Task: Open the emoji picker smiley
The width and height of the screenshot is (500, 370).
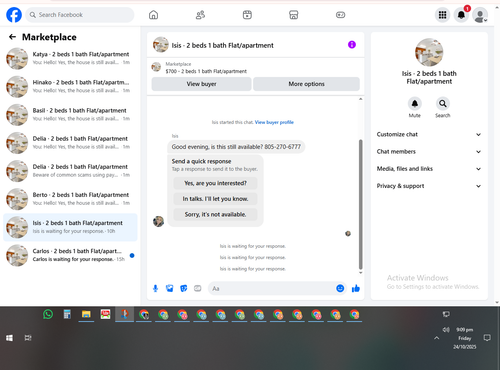Action: [x=340, y=288]
